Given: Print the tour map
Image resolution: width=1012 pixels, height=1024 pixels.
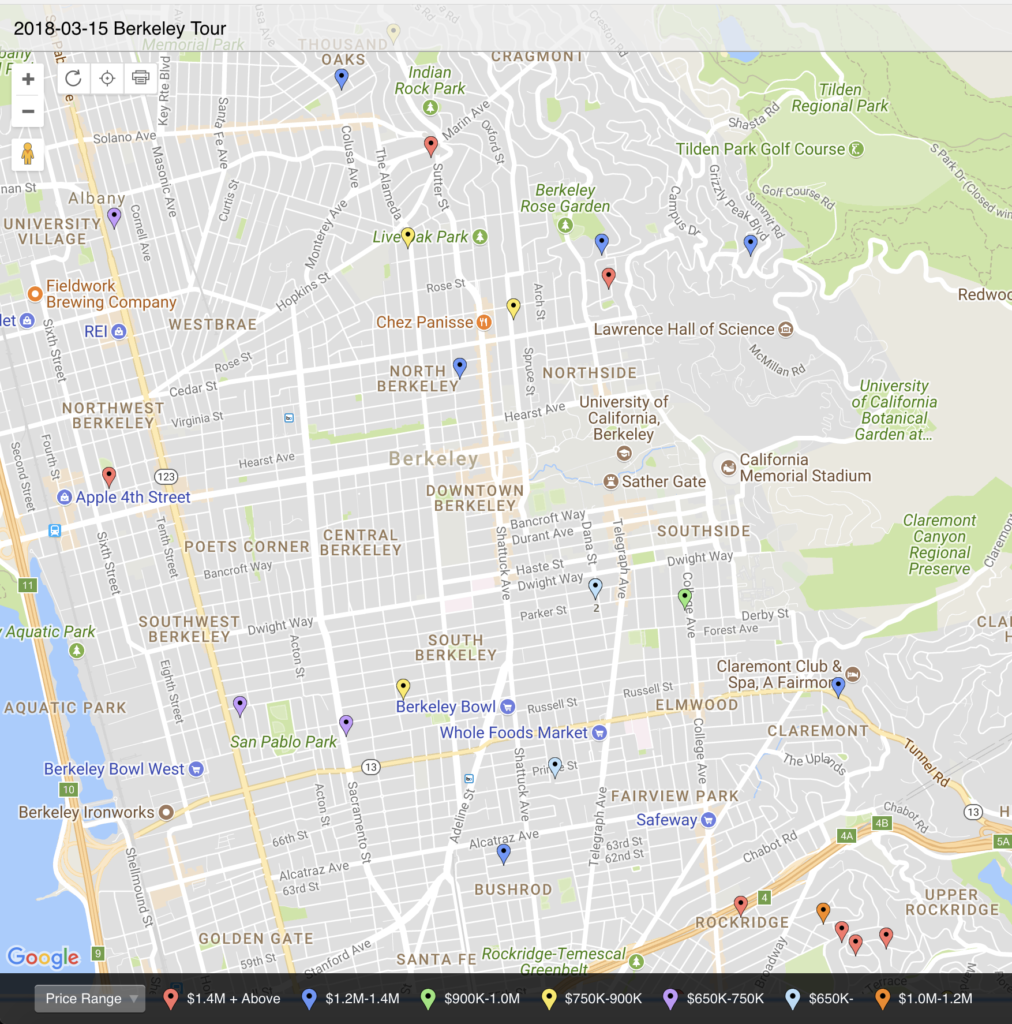Looking at the screenshot, I should (x=140, y=78).
